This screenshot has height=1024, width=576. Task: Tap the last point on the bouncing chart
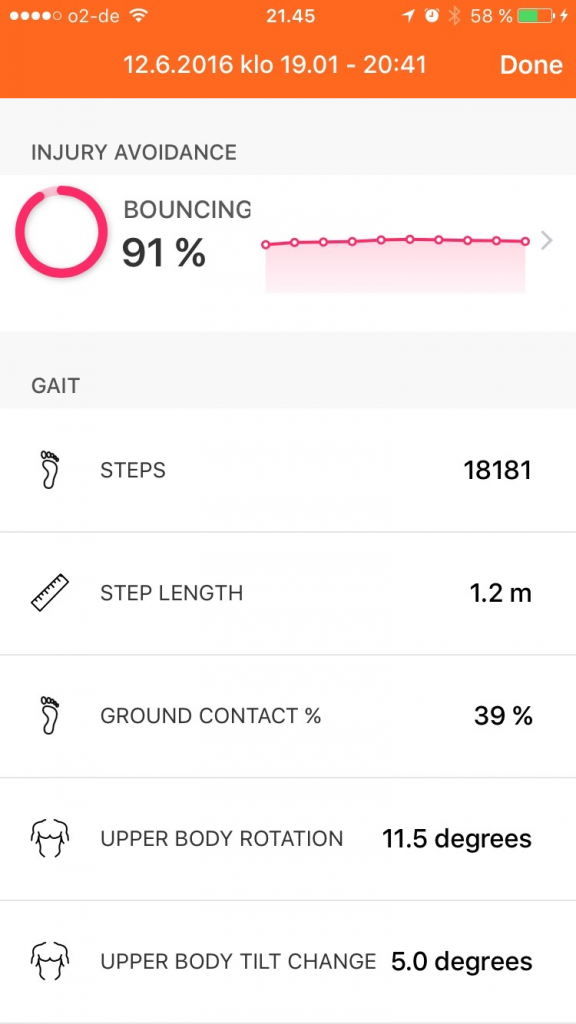pos(525,242)
